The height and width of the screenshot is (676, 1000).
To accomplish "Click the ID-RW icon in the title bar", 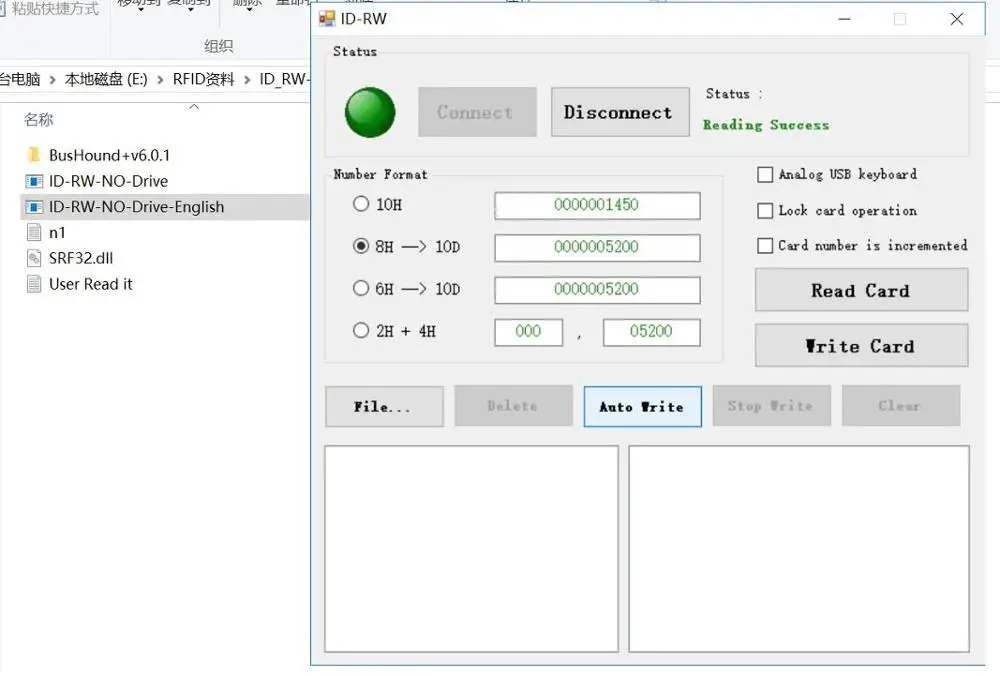I will (x=328, y=18).
